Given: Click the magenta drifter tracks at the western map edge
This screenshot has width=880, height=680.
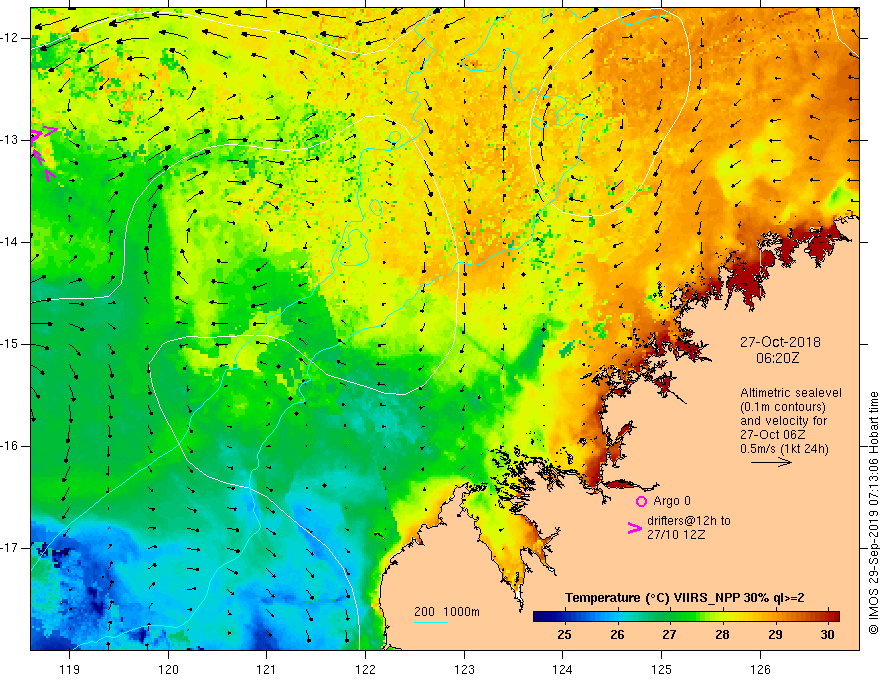Looking at the screenshot, I should (43, 153).
